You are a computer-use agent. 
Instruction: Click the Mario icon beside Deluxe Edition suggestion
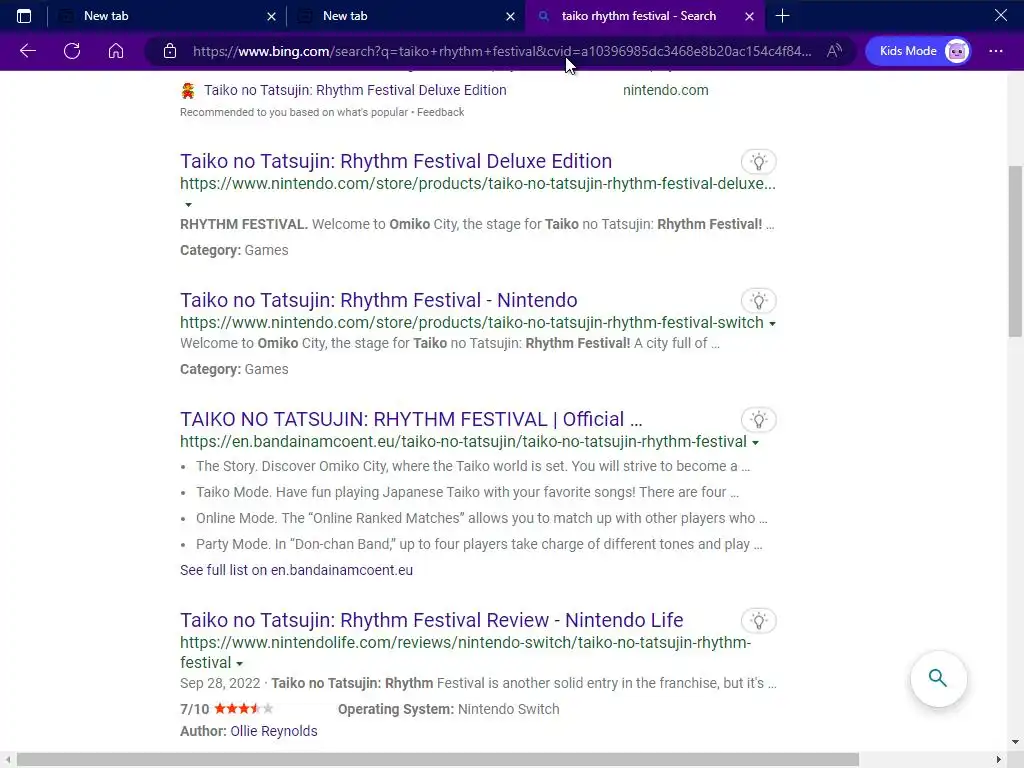[188, 91]
